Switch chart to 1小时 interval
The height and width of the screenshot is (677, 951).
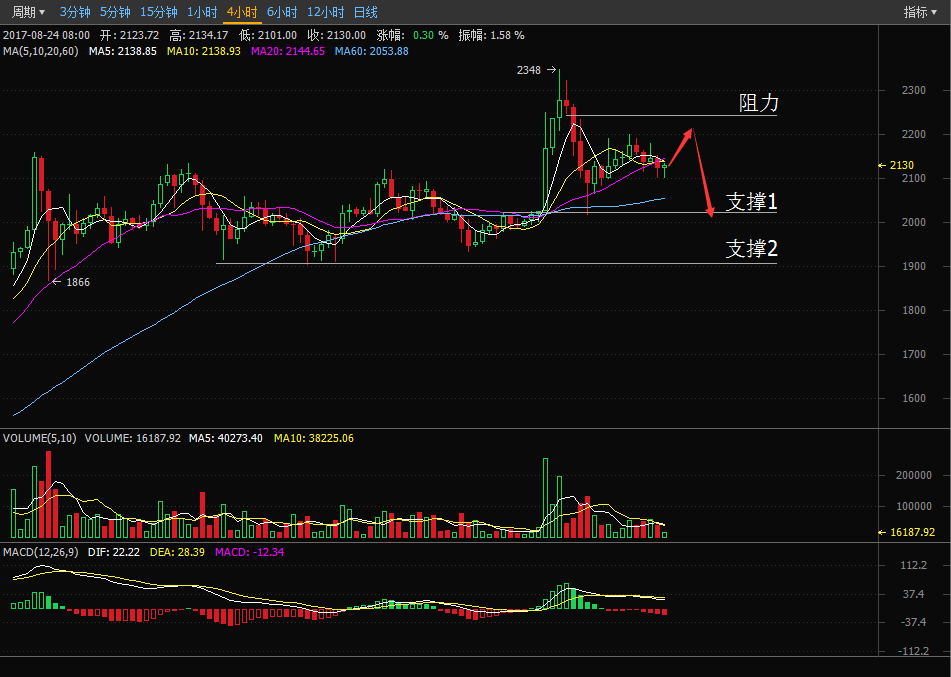pyautogui.click(x=202, y=12)
